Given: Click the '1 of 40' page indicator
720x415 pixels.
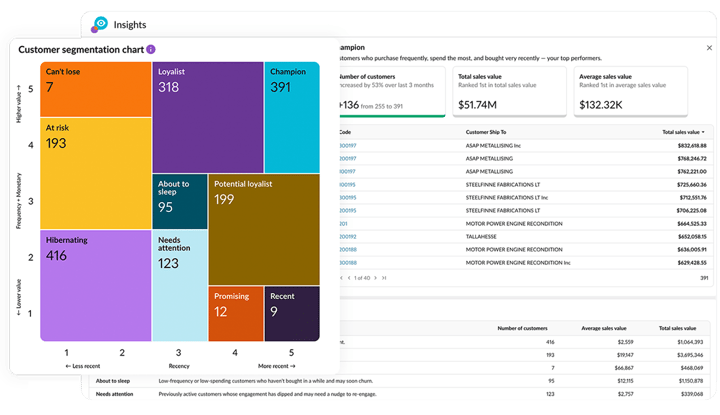Looking at the screenshot, I should pyautogui.click(x=362, y=278).
